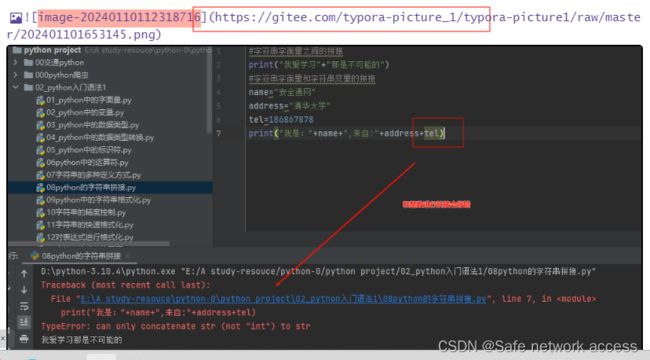Click the gutter line number 7
Screen dimensions: 650x360
[x=218, y=134]
